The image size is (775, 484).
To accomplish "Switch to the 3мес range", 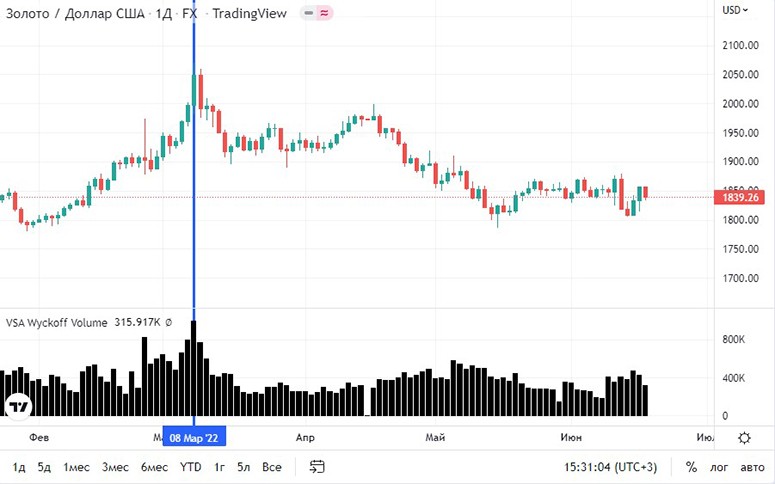I will (x=115, y=467).
